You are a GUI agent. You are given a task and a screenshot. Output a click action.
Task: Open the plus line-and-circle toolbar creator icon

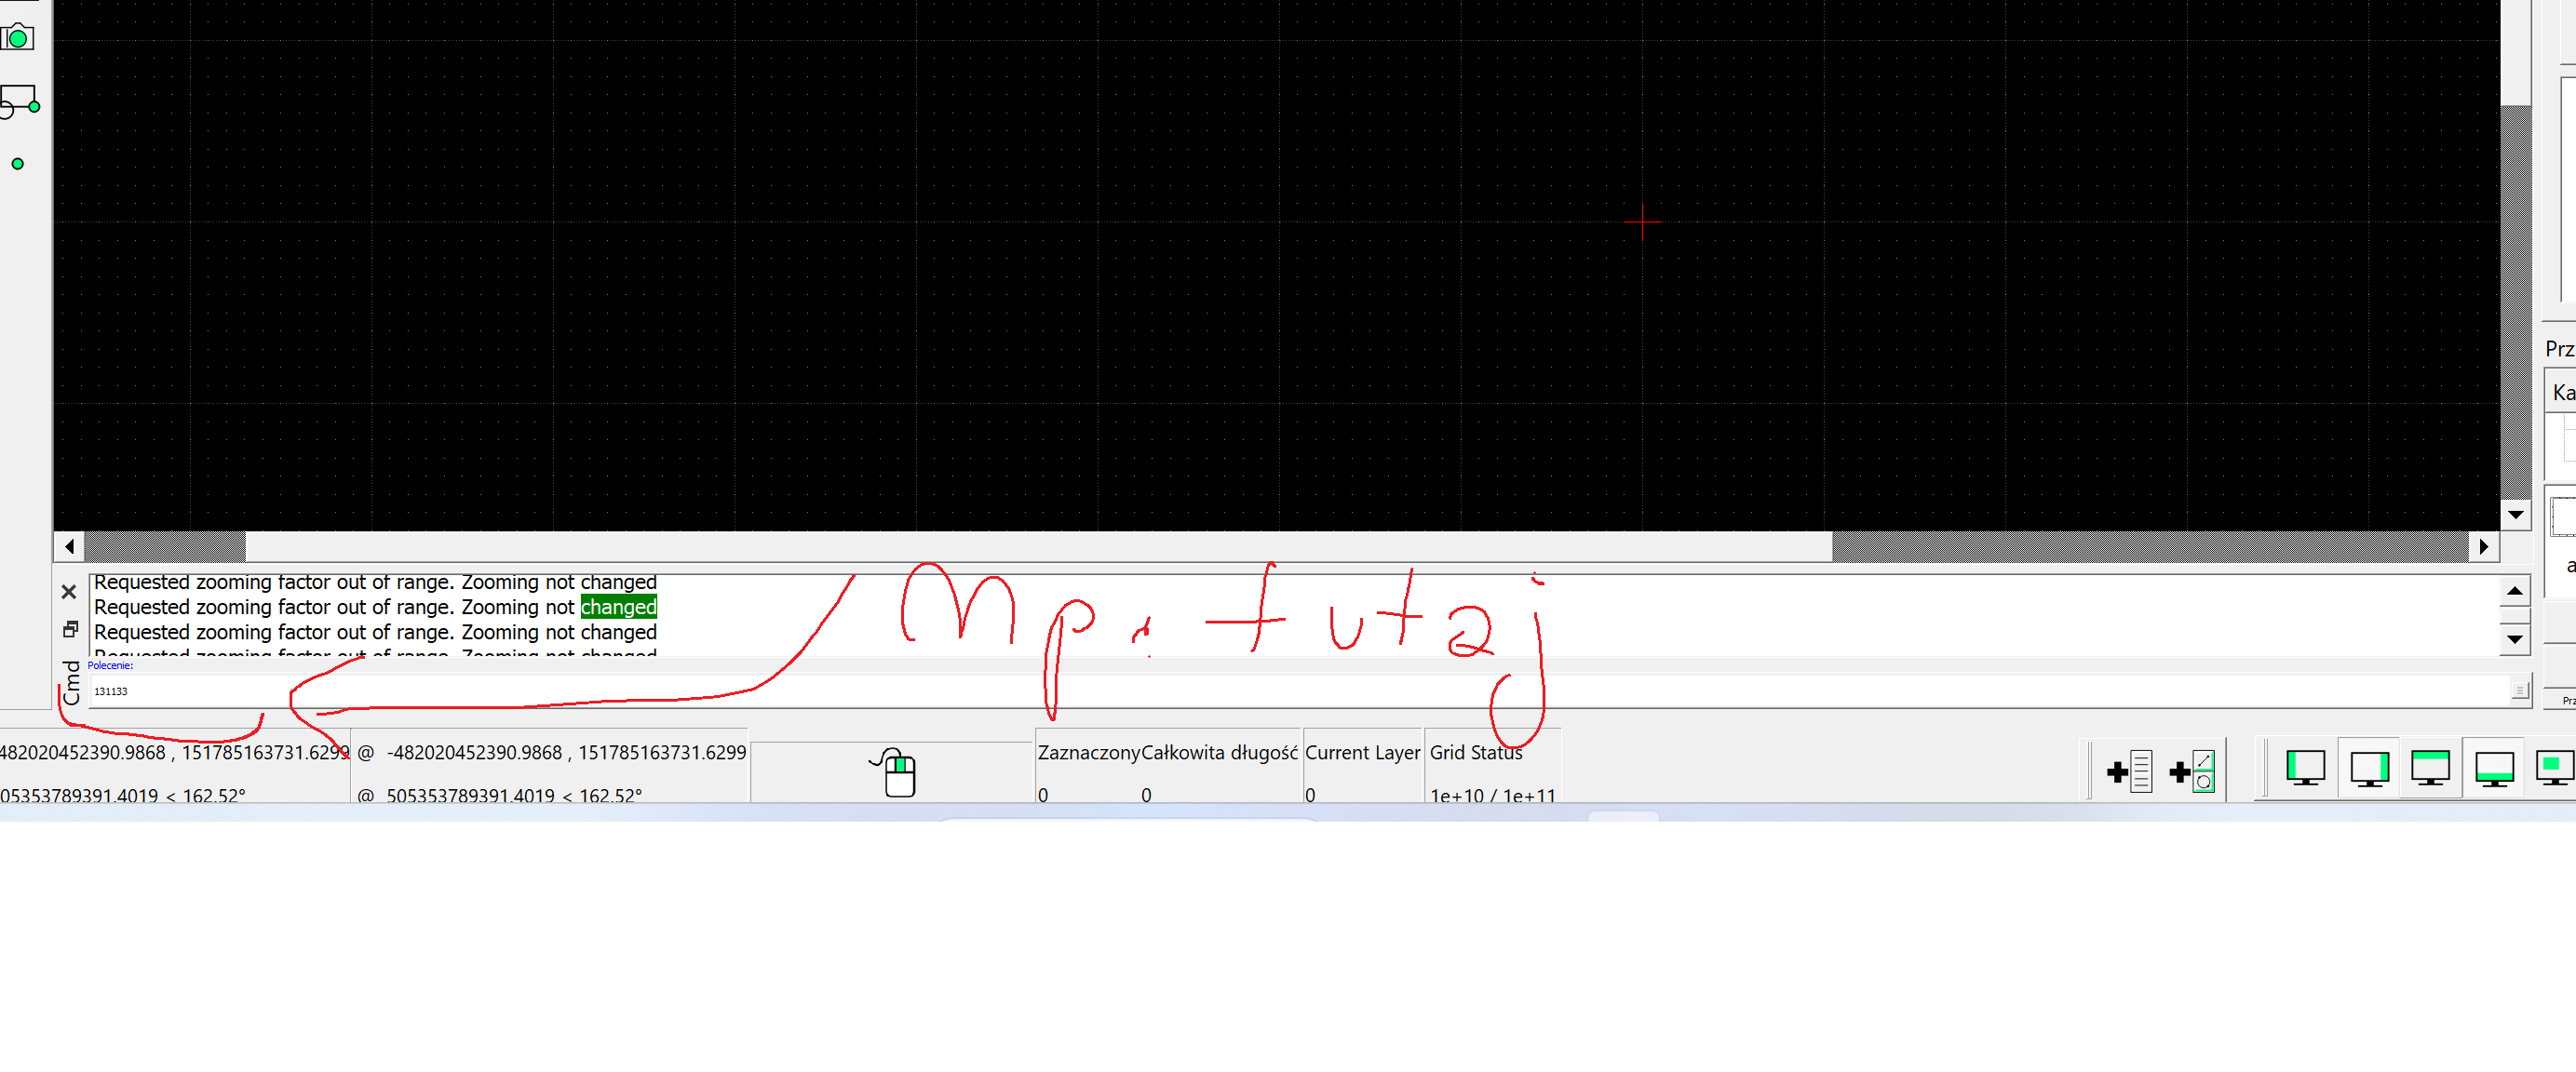point(2192,771)
